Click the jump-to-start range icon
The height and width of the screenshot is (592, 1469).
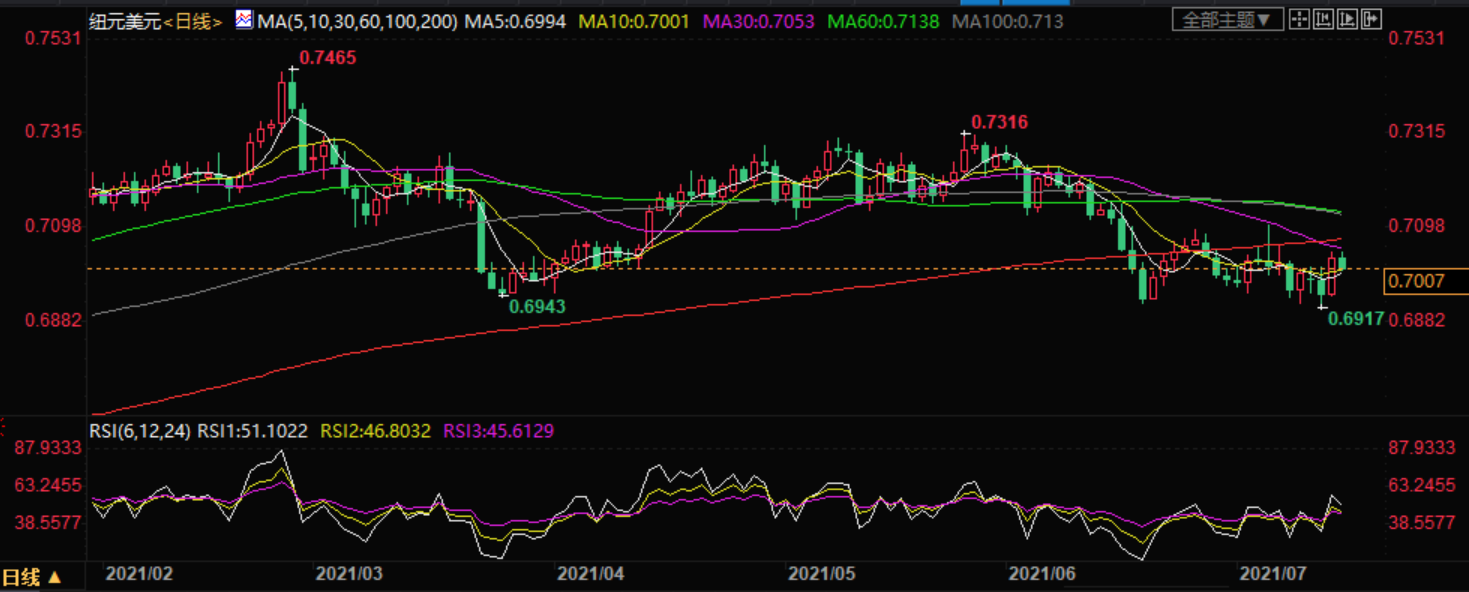pos(1323,19)
